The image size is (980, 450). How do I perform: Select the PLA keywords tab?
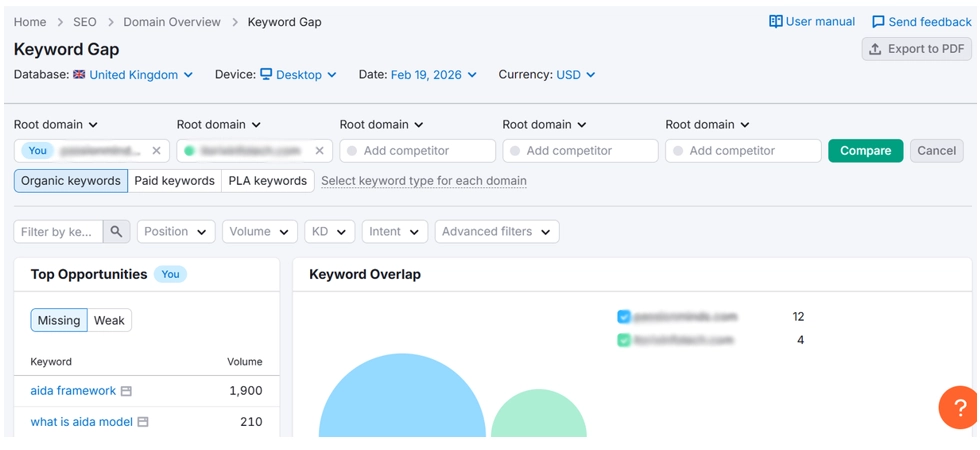coord(268,181)
